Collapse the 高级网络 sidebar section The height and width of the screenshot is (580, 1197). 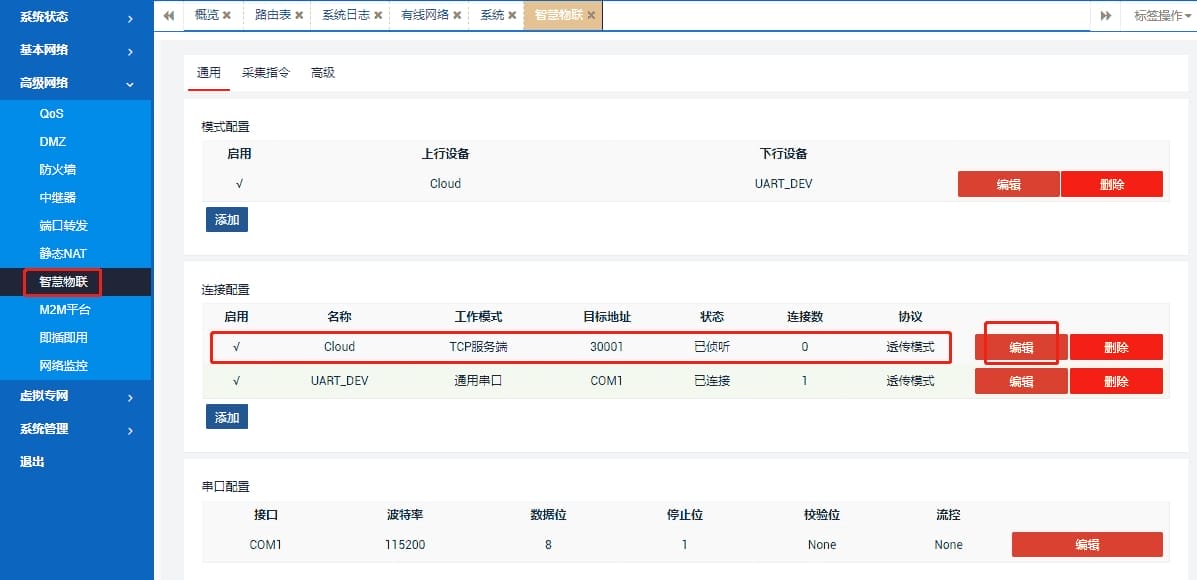[x=45, y=83]
